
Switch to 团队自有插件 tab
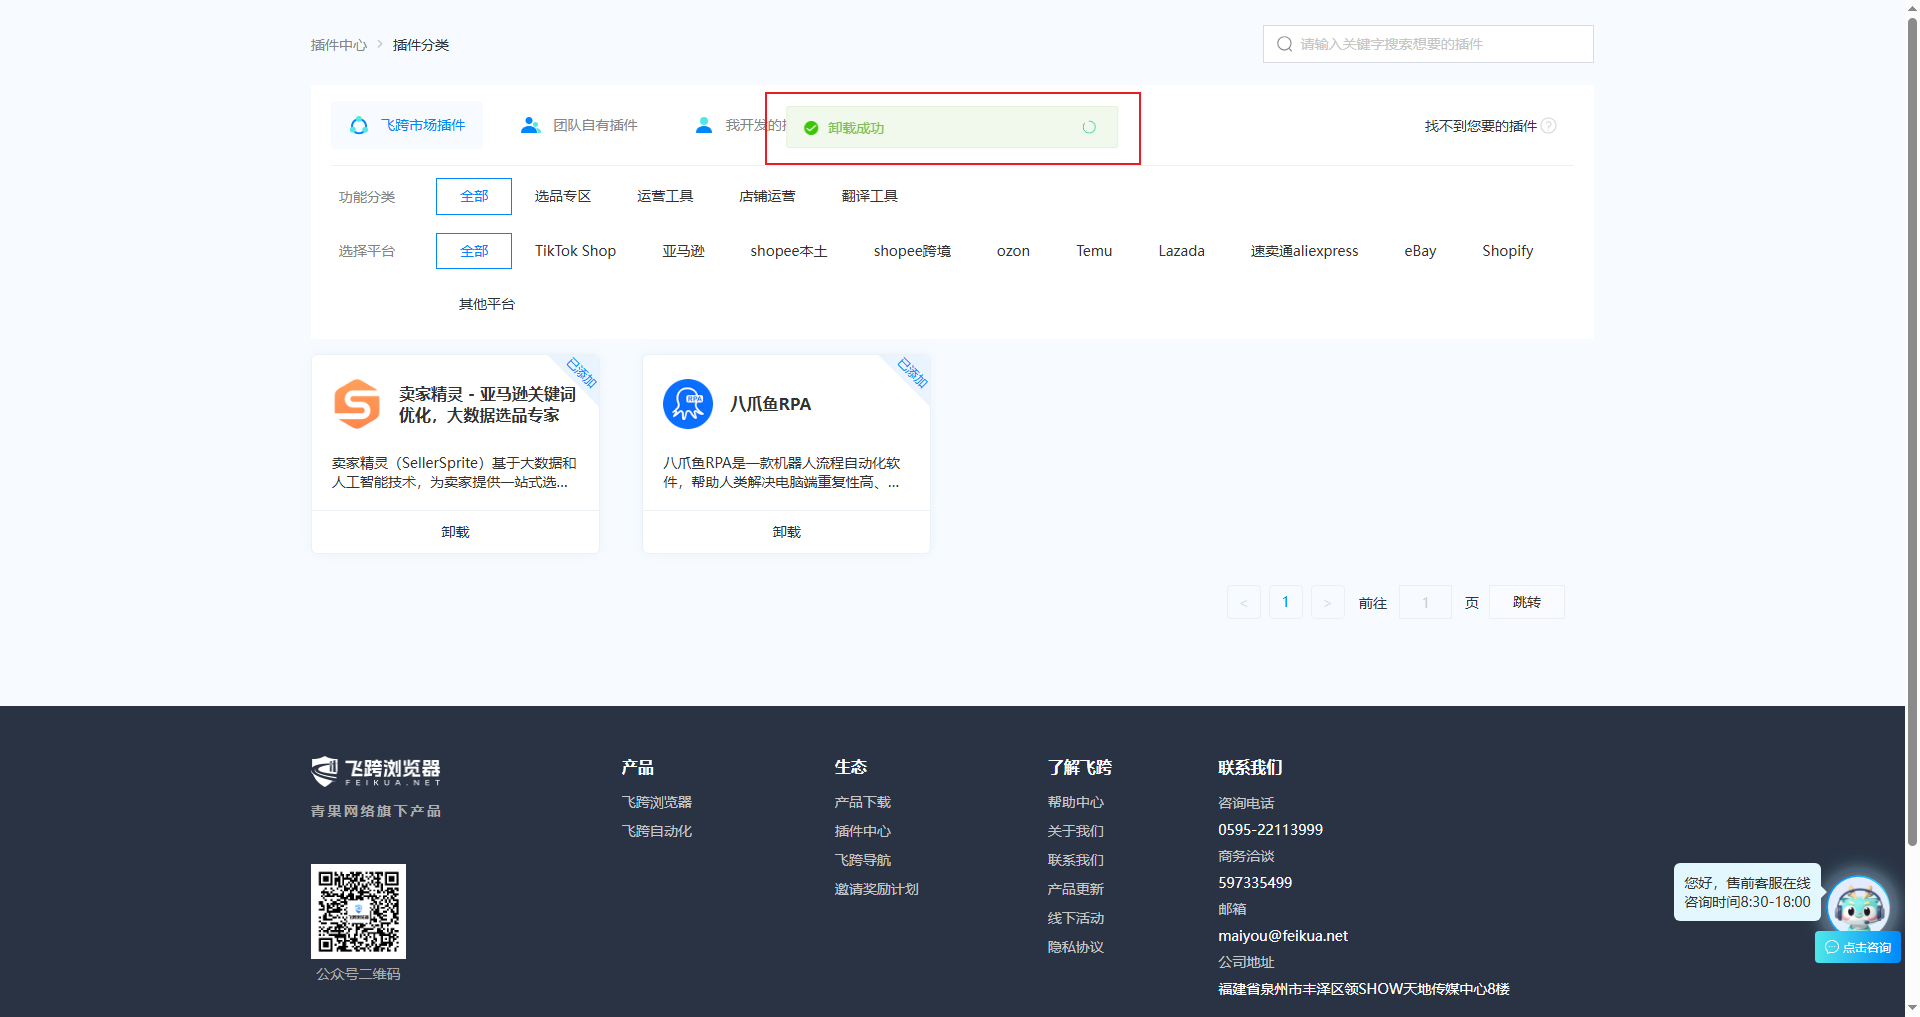(580, 125)
